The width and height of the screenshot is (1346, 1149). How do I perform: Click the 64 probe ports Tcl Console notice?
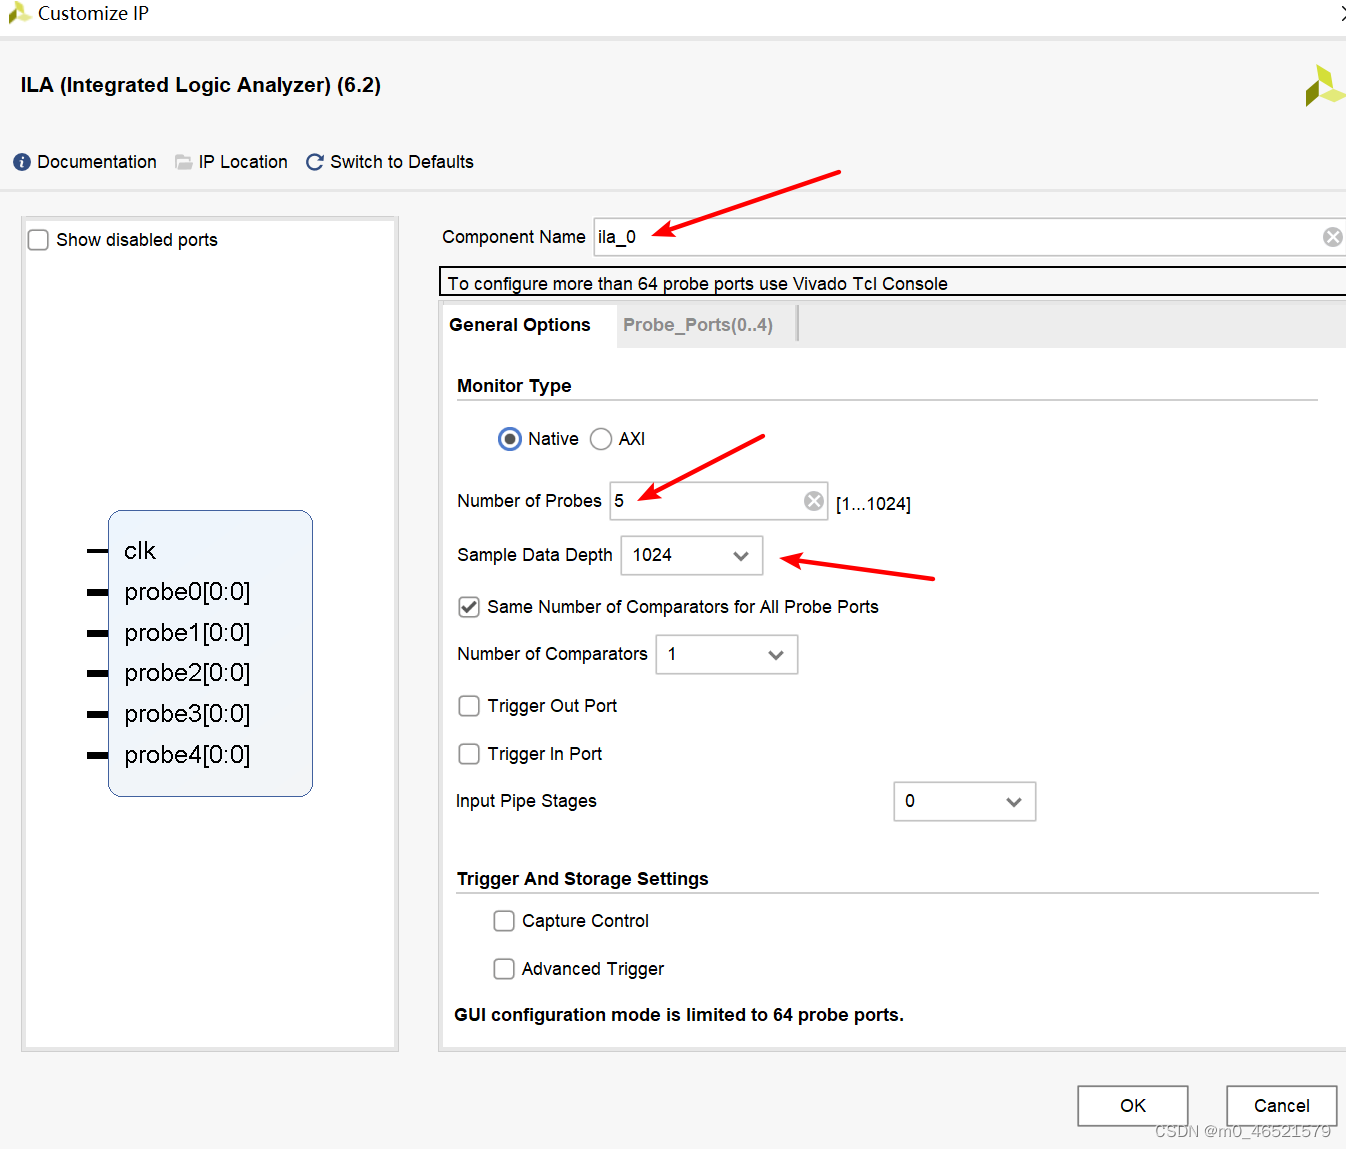[x=697, y=284]
